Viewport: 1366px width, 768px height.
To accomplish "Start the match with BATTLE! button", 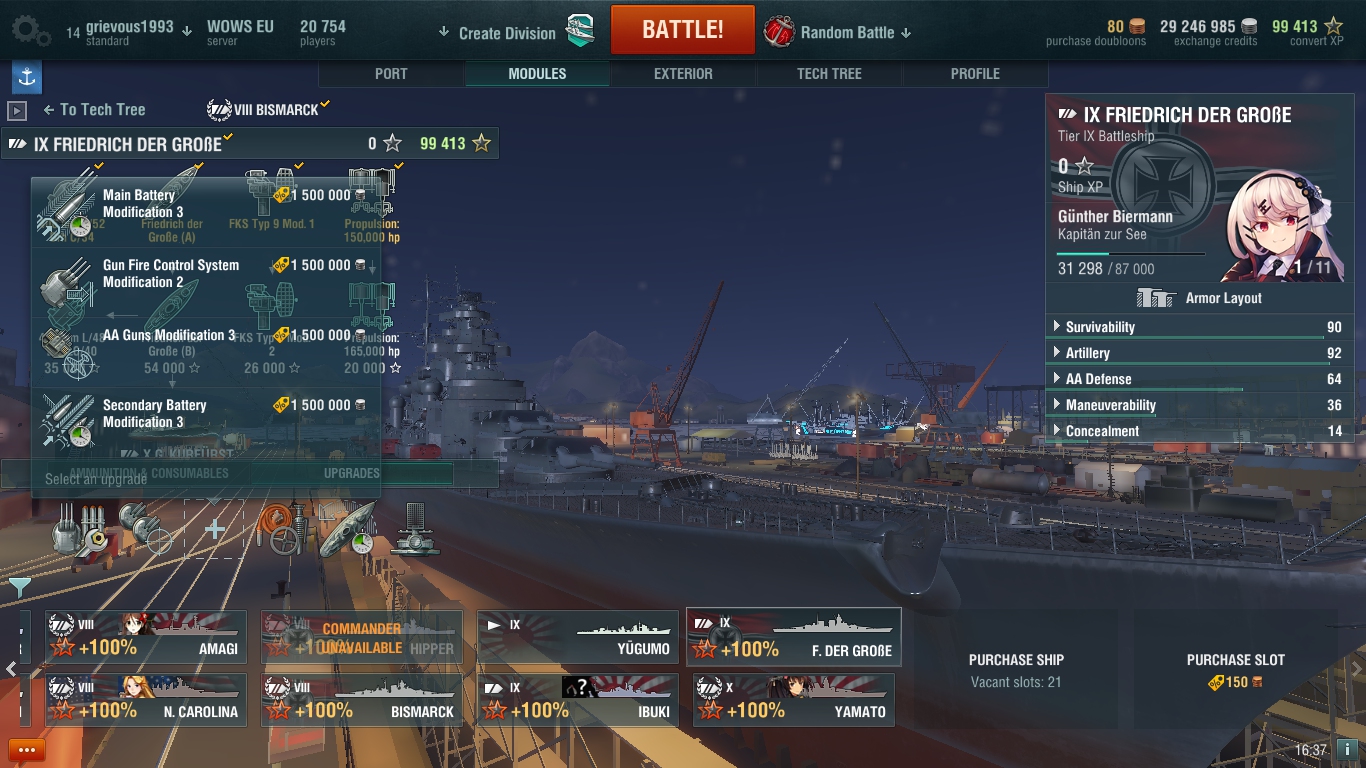I will [683, 30].
